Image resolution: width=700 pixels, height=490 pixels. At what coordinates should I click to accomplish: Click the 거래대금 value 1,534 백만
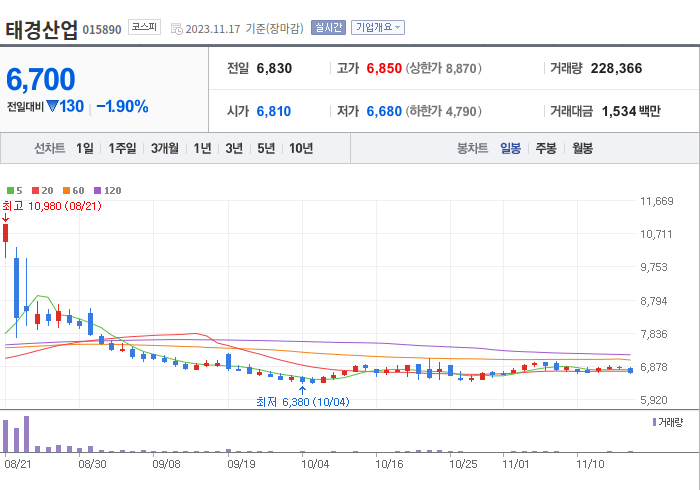pyautogui.click(x=631, y=111)
